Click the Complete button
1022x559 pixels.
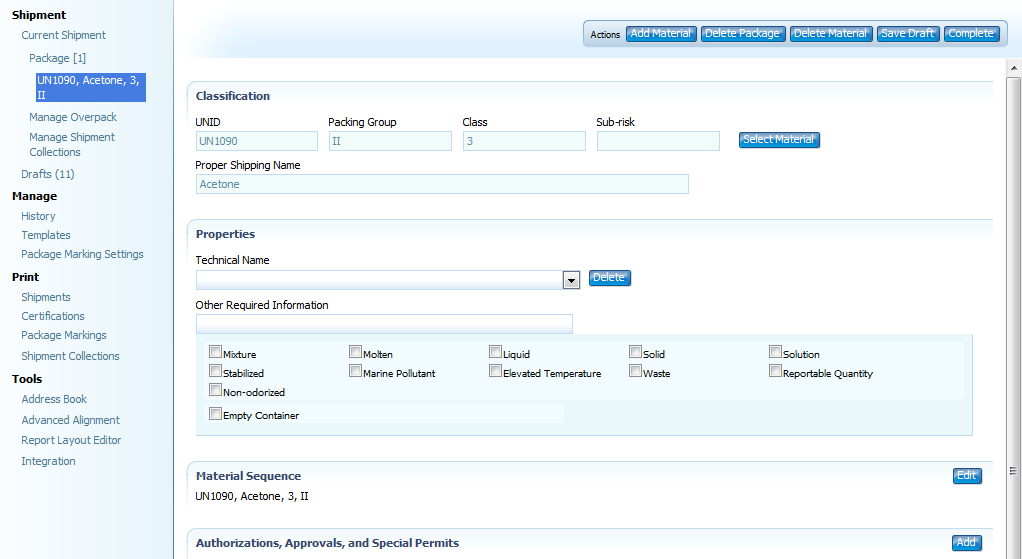point(971,34)
